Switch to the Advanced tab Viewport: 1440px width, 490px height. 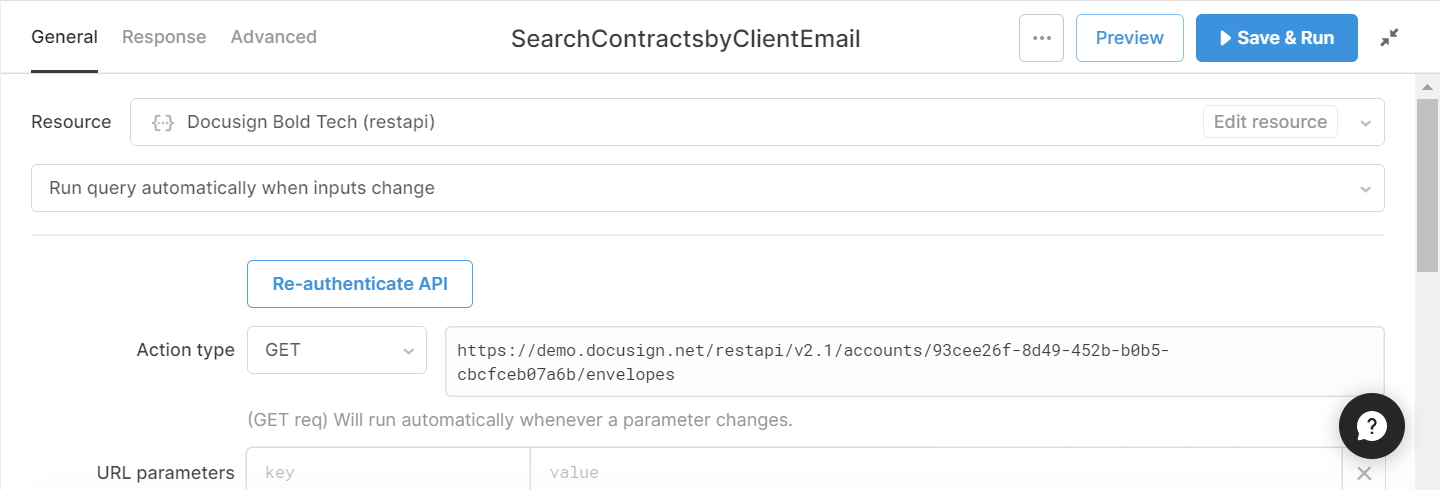[x=274, y=37]
